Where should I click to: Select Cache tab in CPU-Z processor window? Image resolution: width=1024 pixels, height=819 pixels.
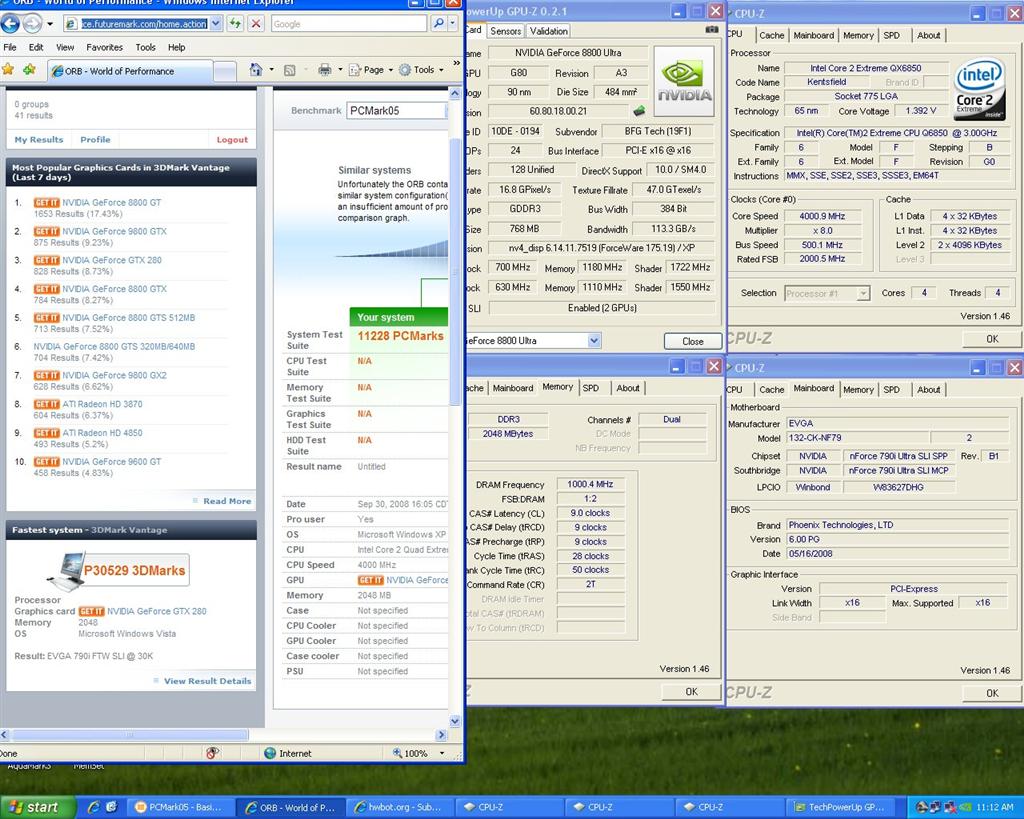coord(771,35)
